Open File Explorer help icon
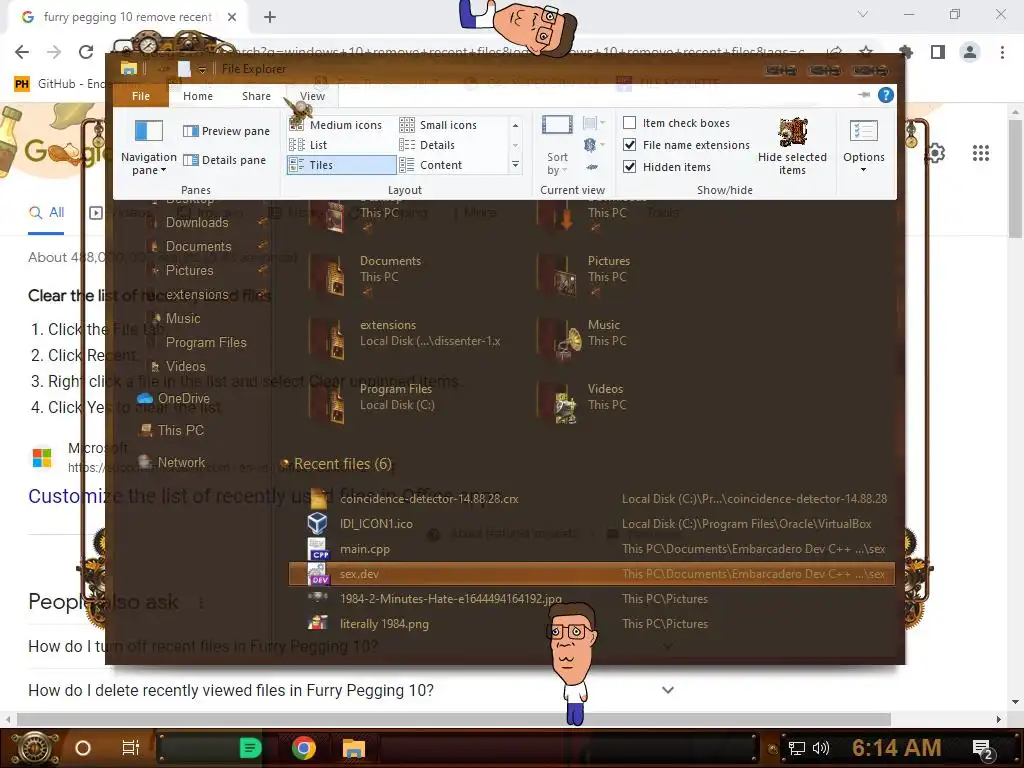The width and height of the screenshot is (1024, 768). pos(886,95)
